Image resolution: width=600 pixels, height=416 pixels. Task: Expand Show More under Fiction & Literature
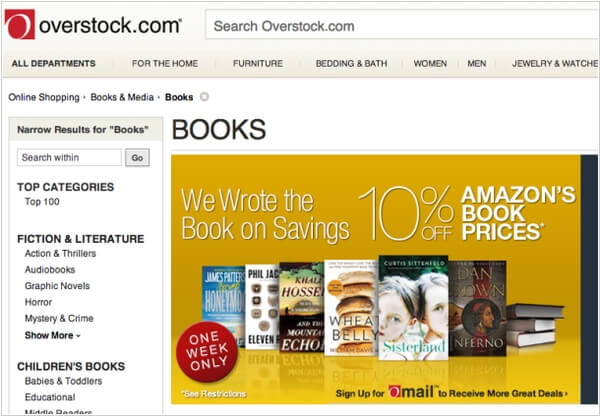[x=52, y=335]
